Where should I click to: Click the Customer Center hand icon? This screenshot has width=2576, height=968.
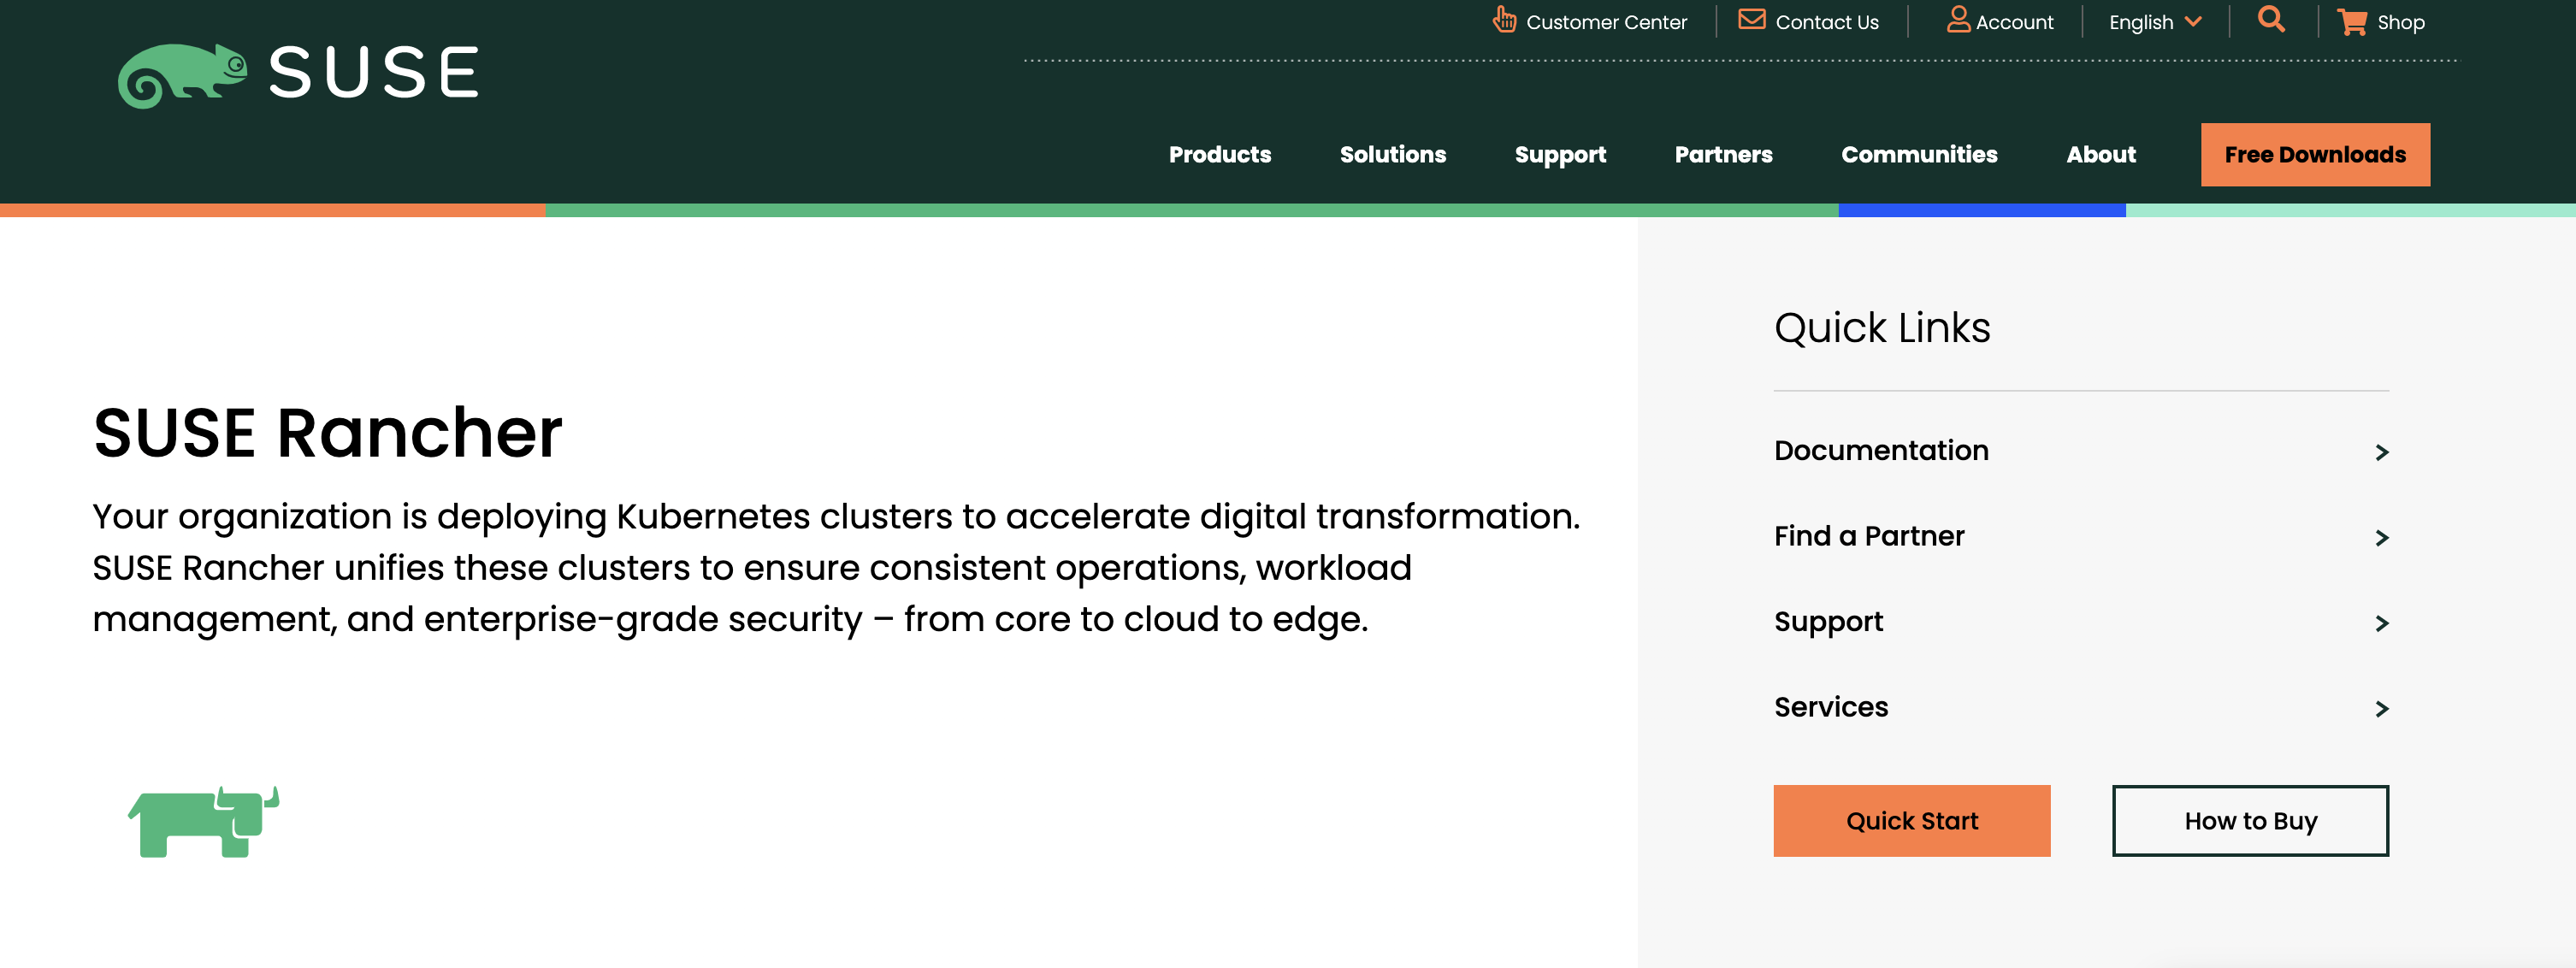1504,20
